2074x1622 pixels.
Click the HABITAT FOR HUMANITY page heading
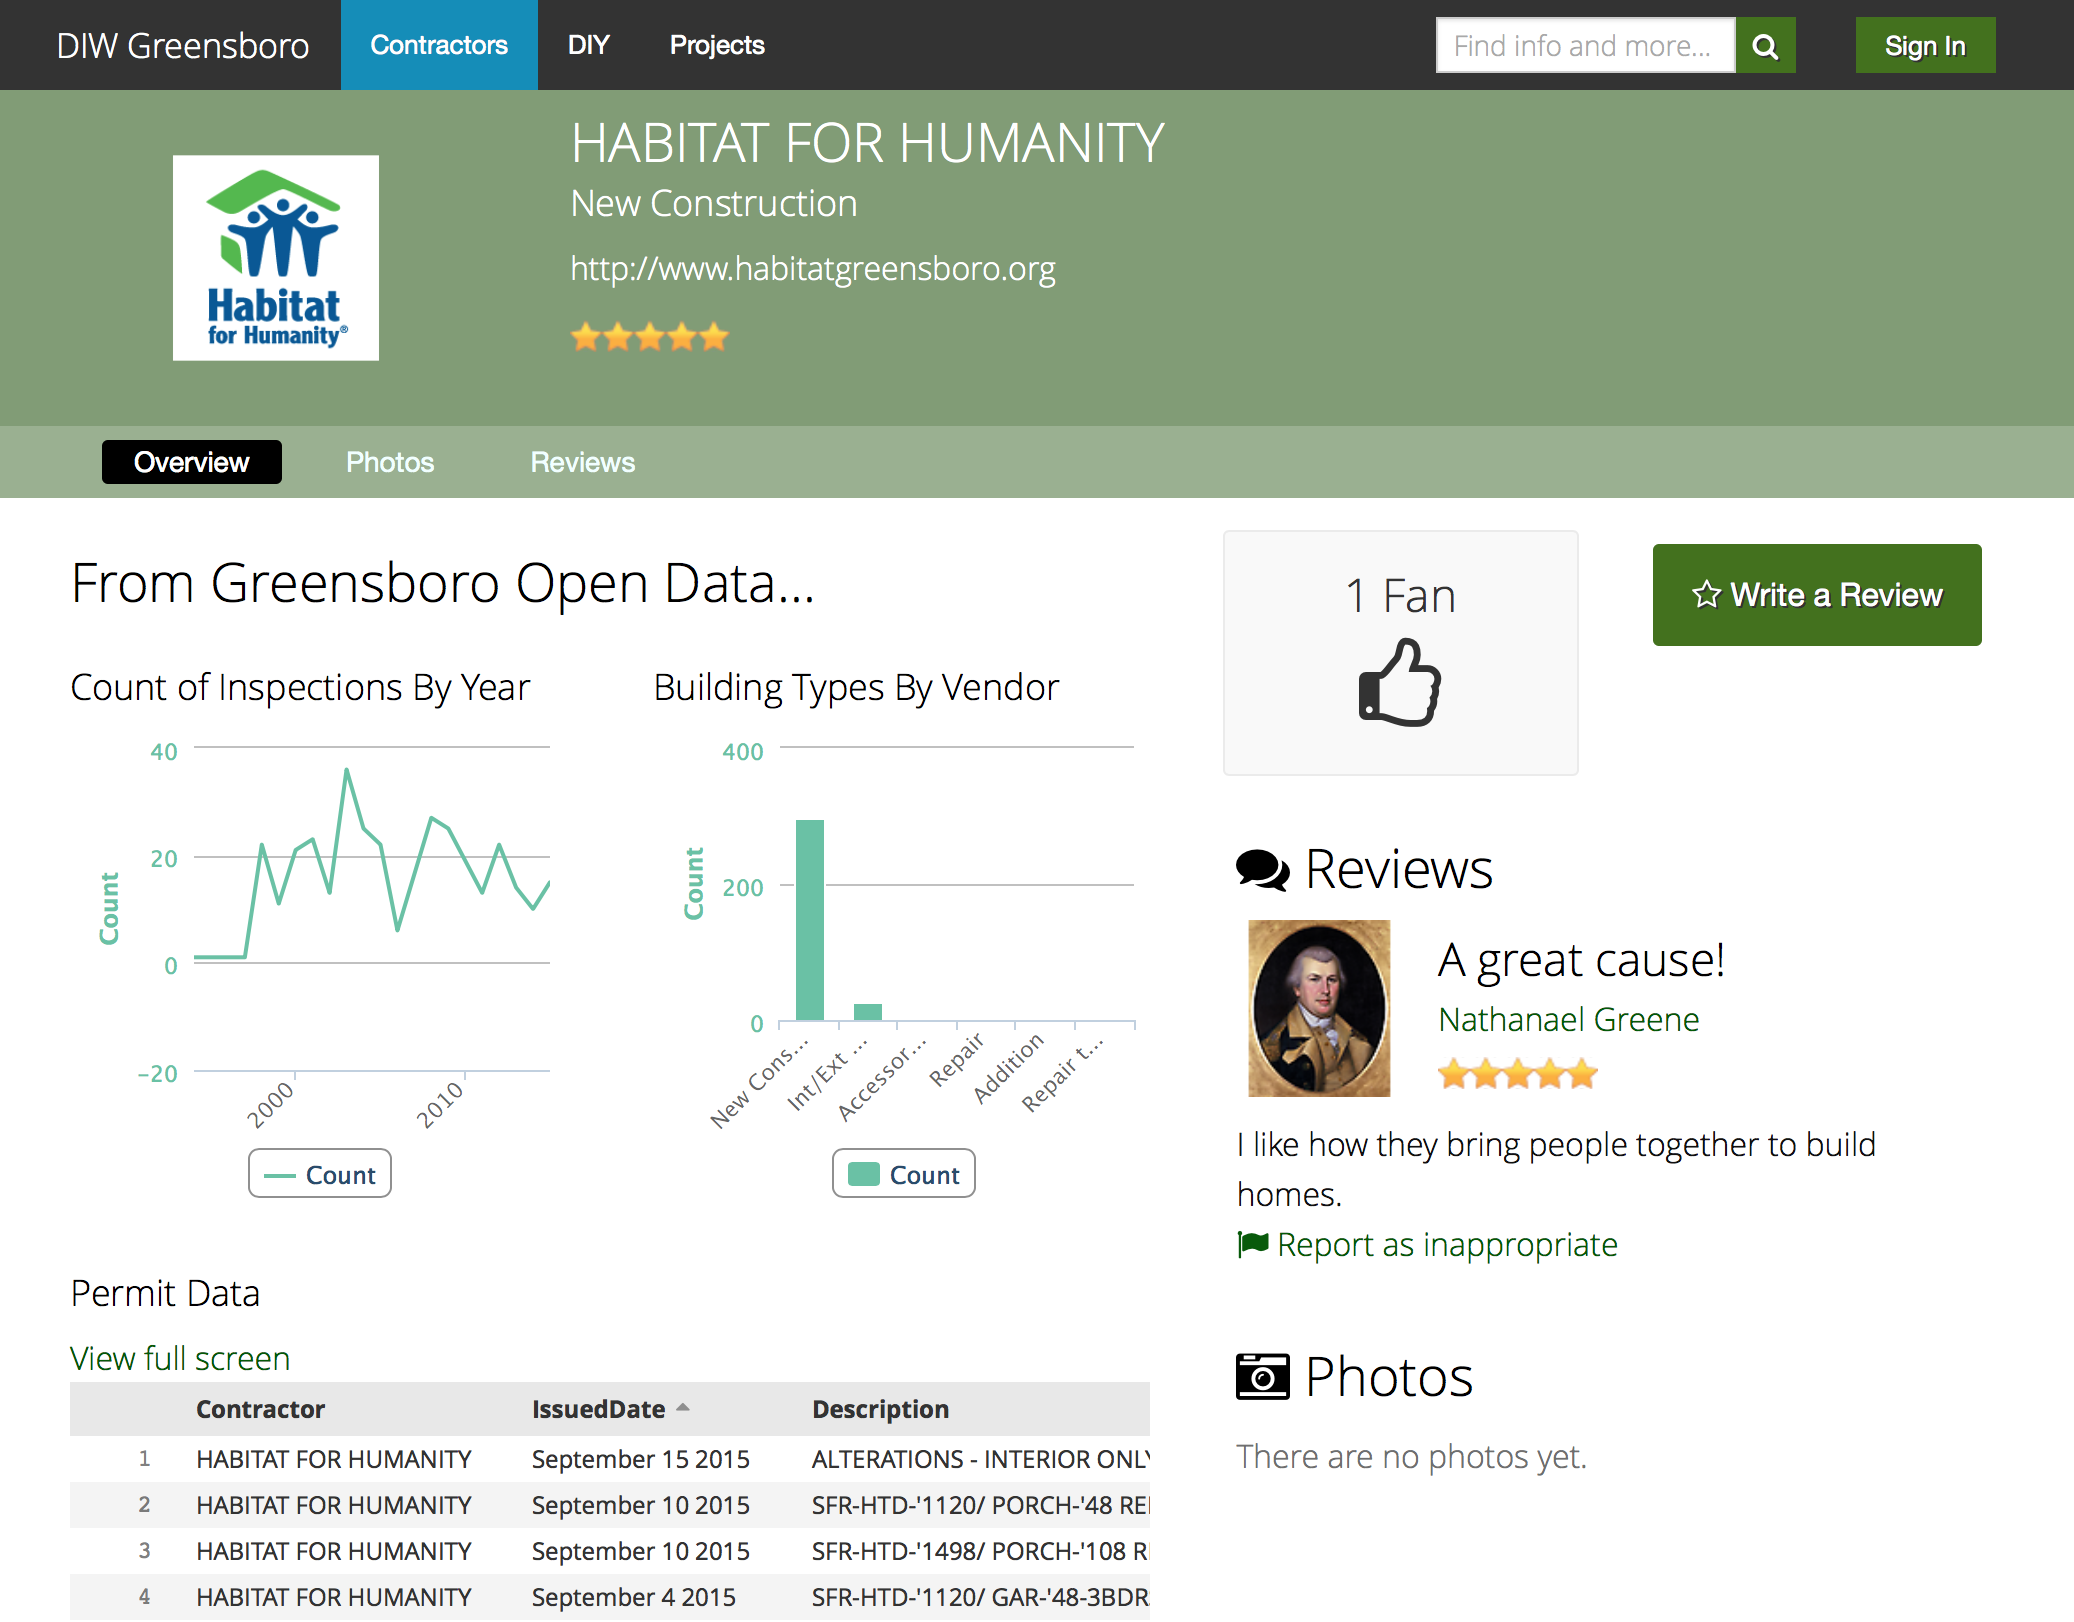click(867, 143)
